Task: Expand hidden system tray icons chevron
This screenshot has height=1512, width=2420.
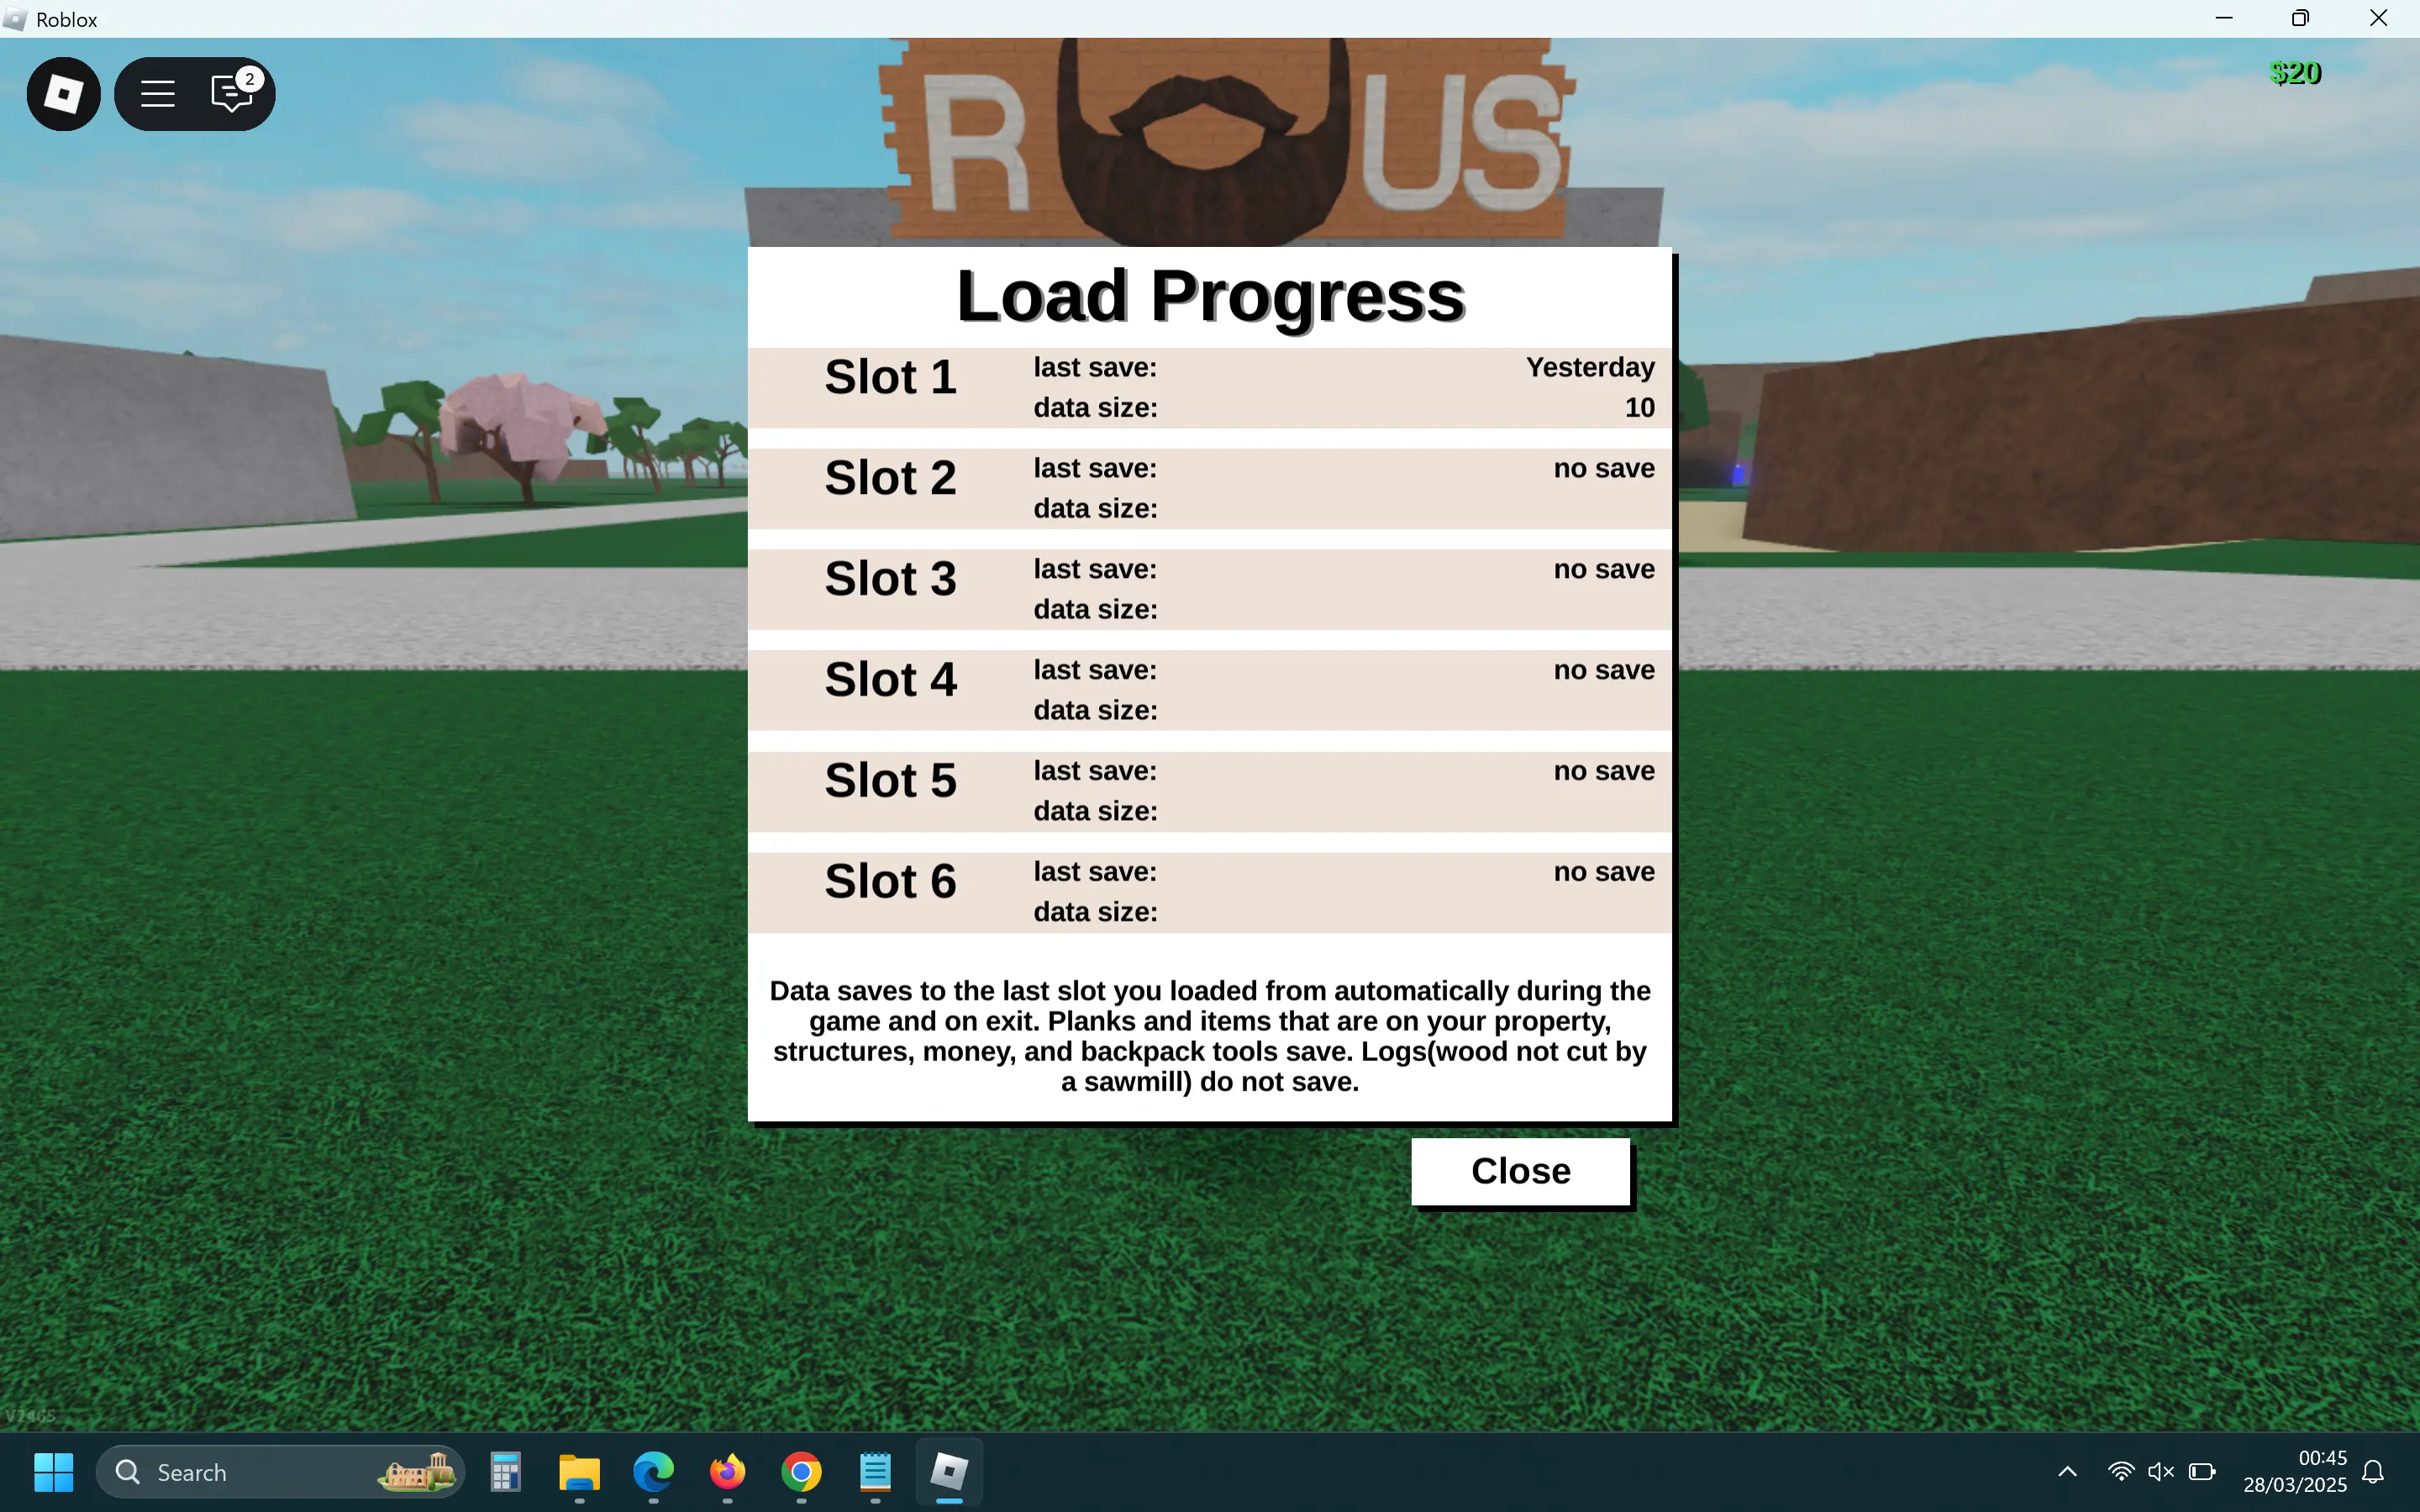Action: pos(2067,1471)
